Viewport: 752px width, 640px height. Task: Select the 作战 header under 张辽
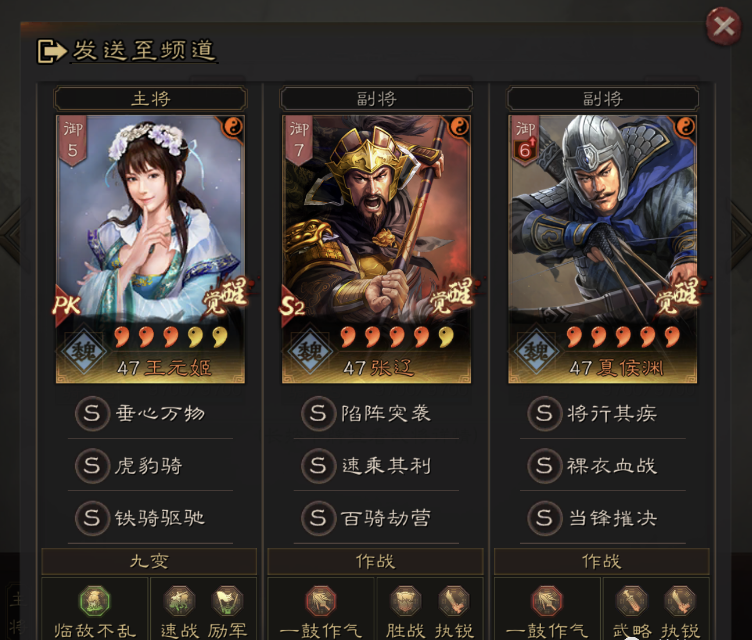376,561
